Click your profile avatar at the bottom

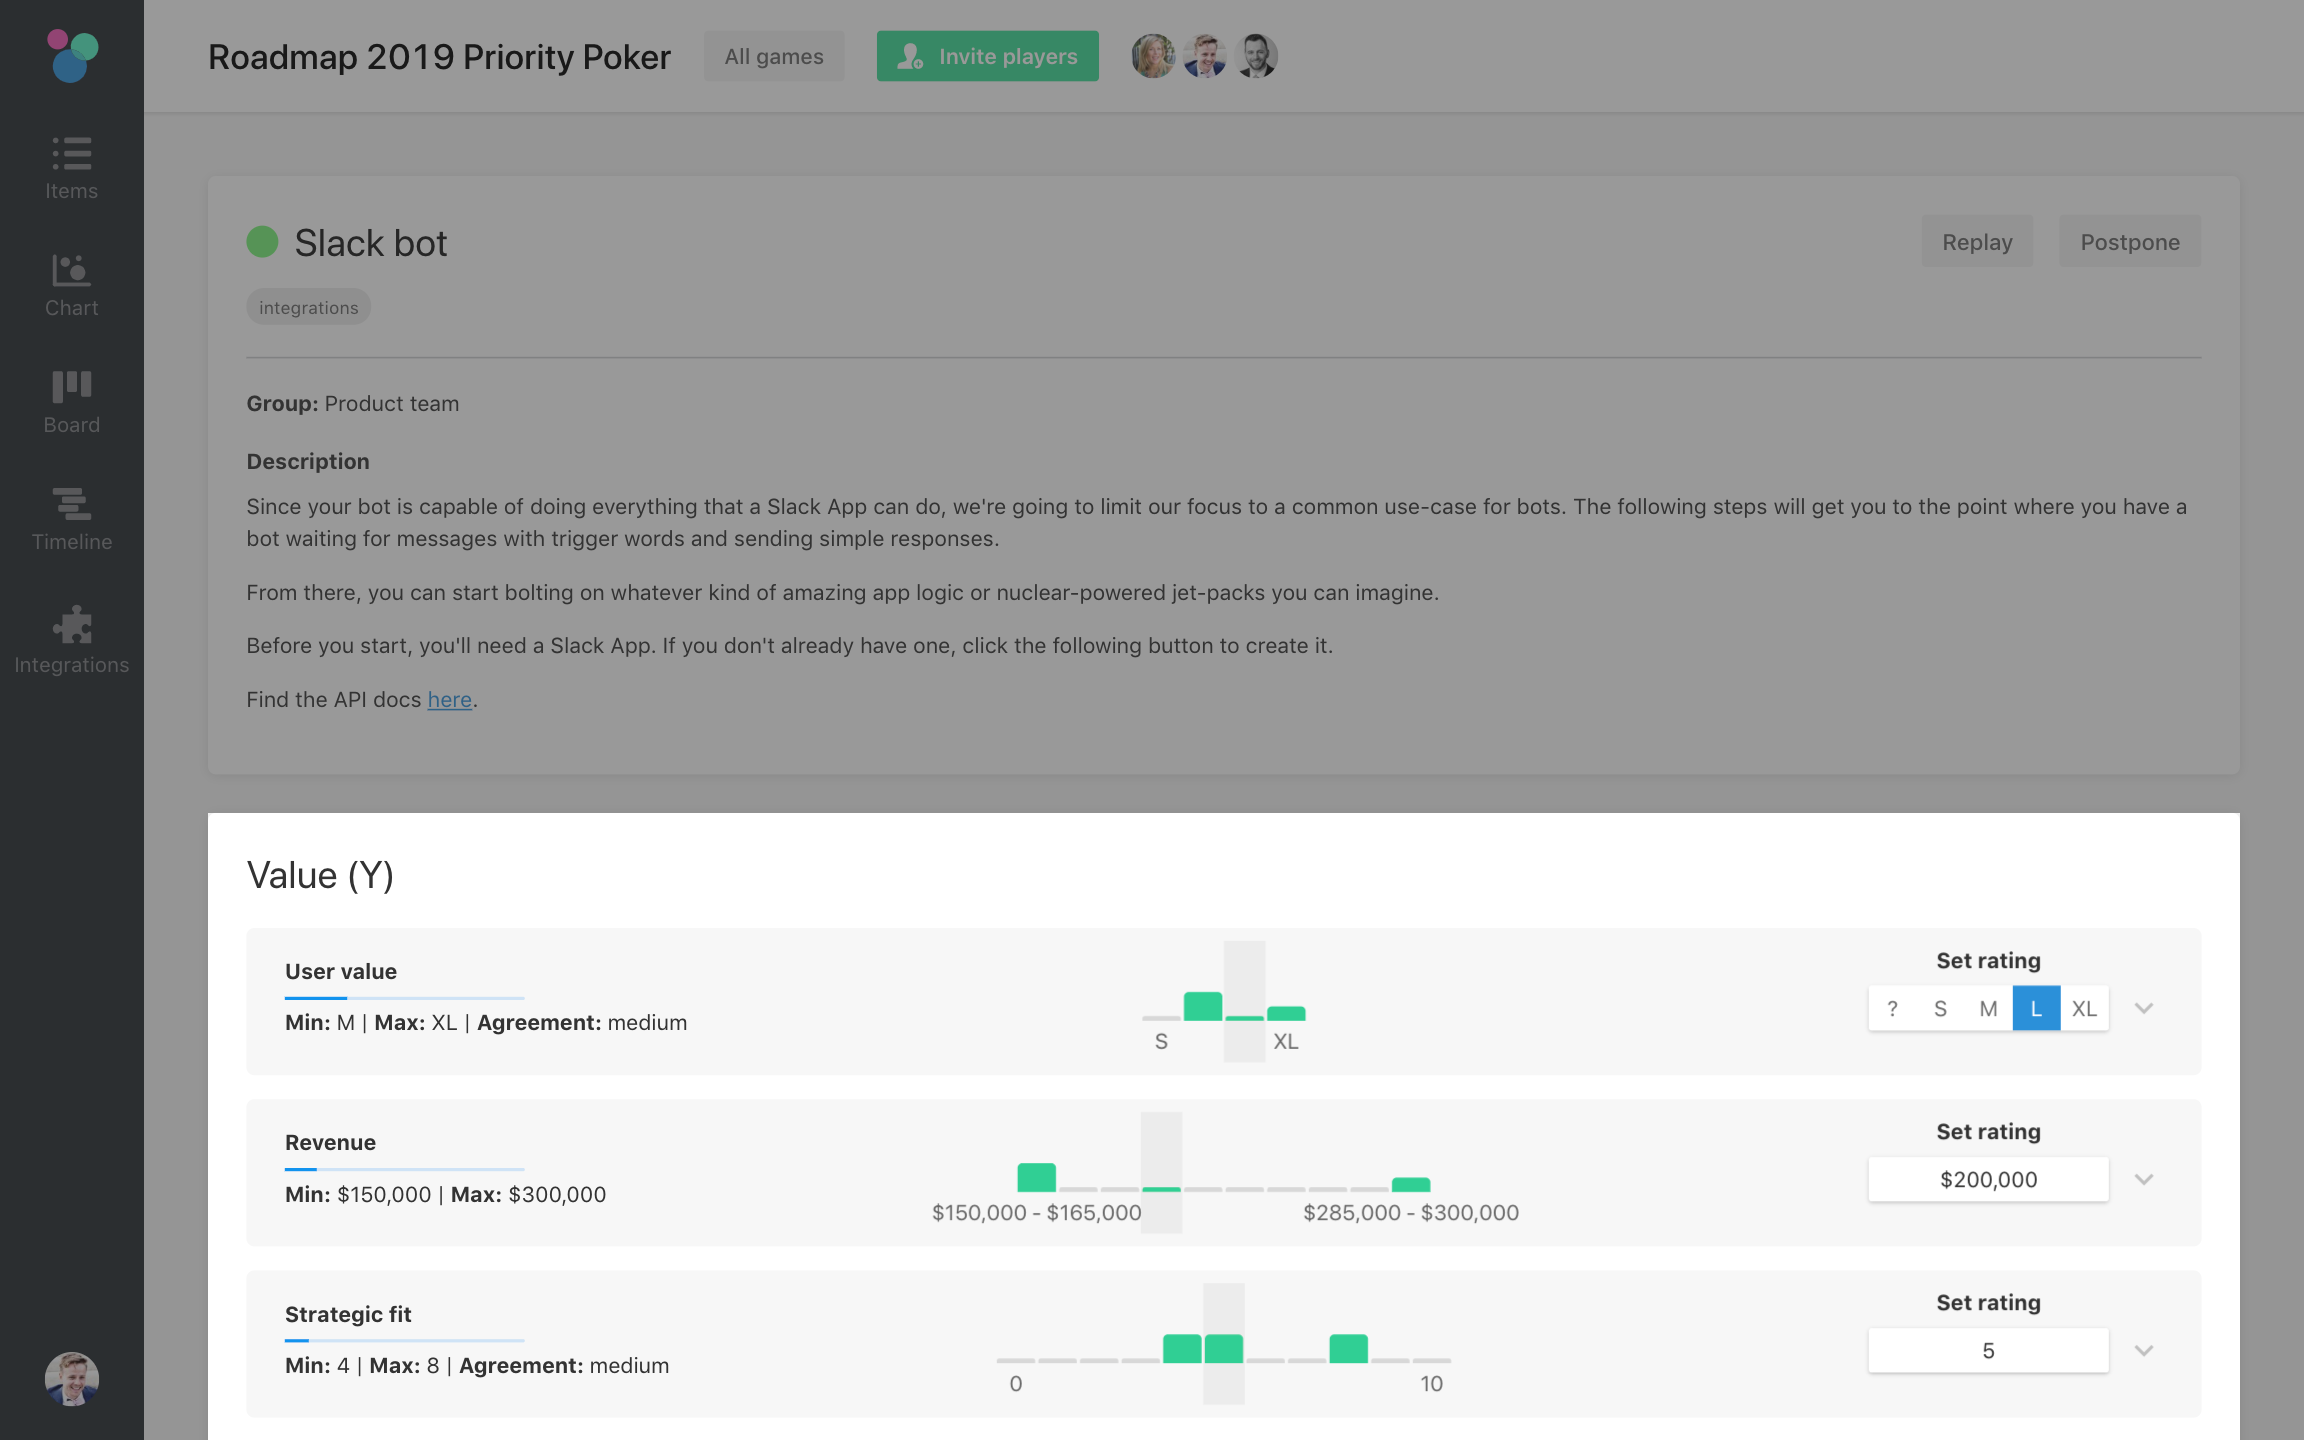[71, 1378]
